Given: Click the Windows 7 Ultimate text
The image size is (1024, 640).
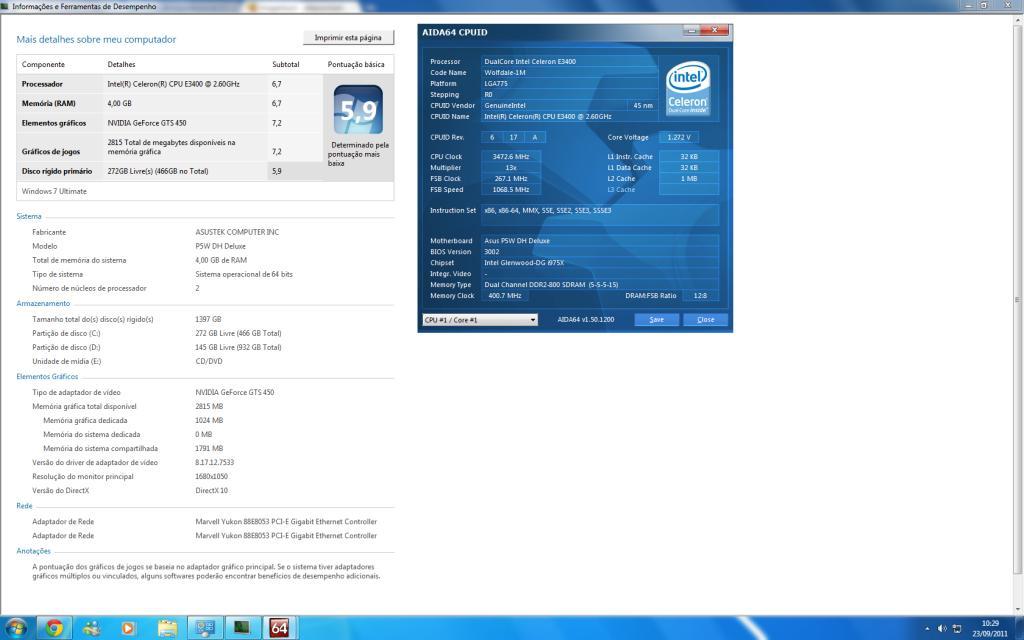Looking at the screenshot, I should coord(54,191).
